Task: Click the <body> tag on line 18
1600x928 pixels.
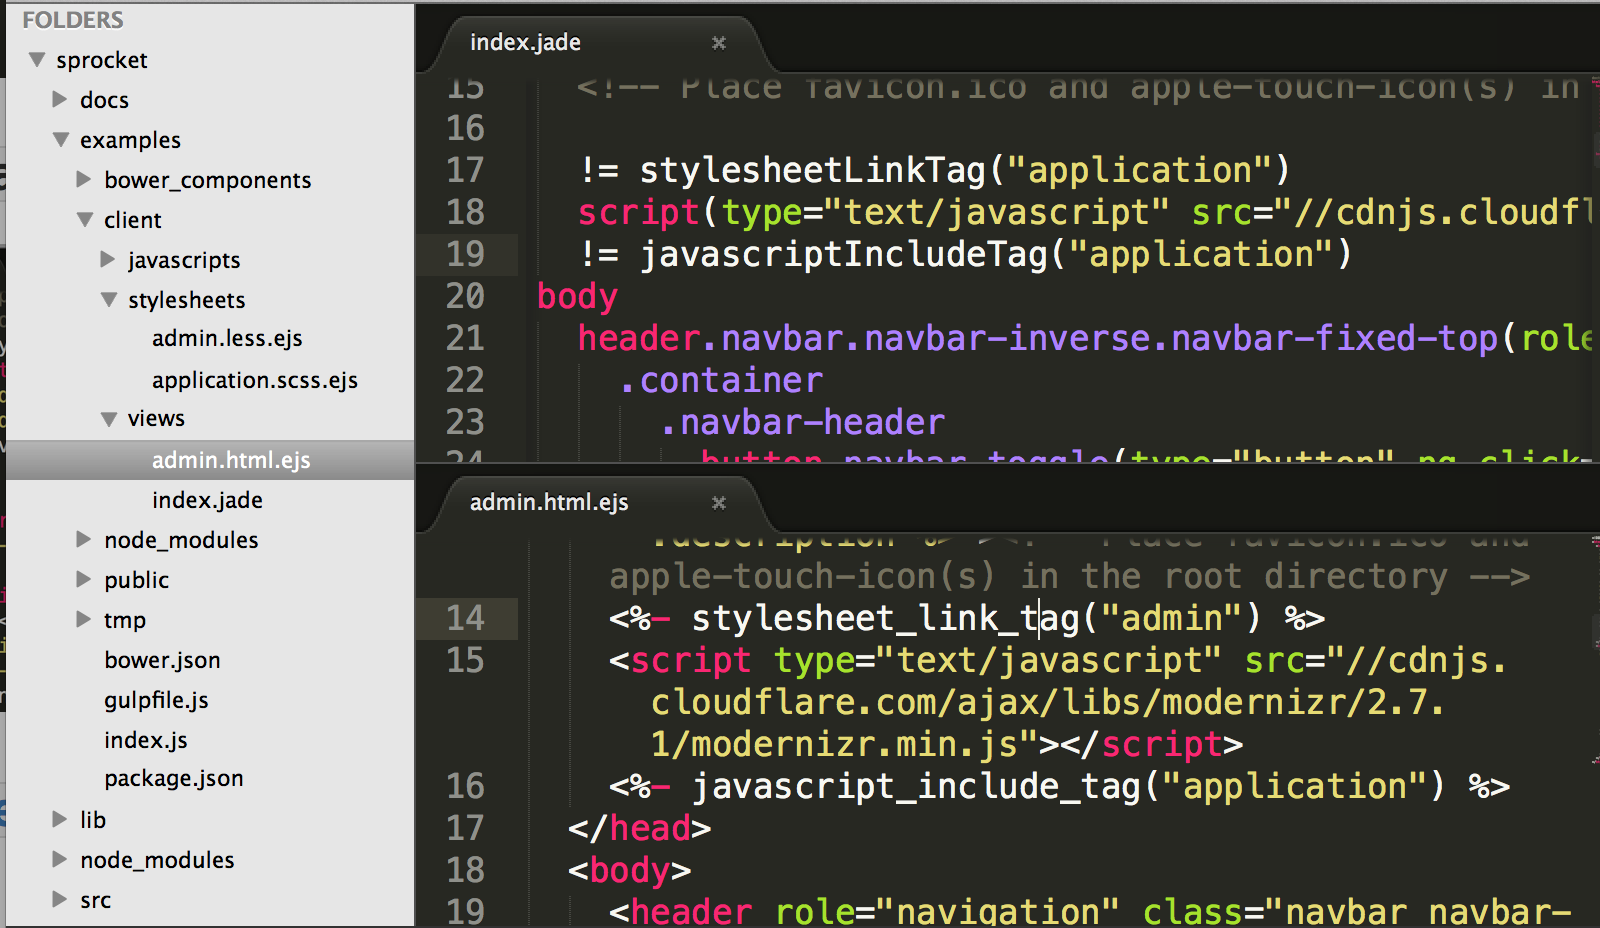Action: [630, 871]
